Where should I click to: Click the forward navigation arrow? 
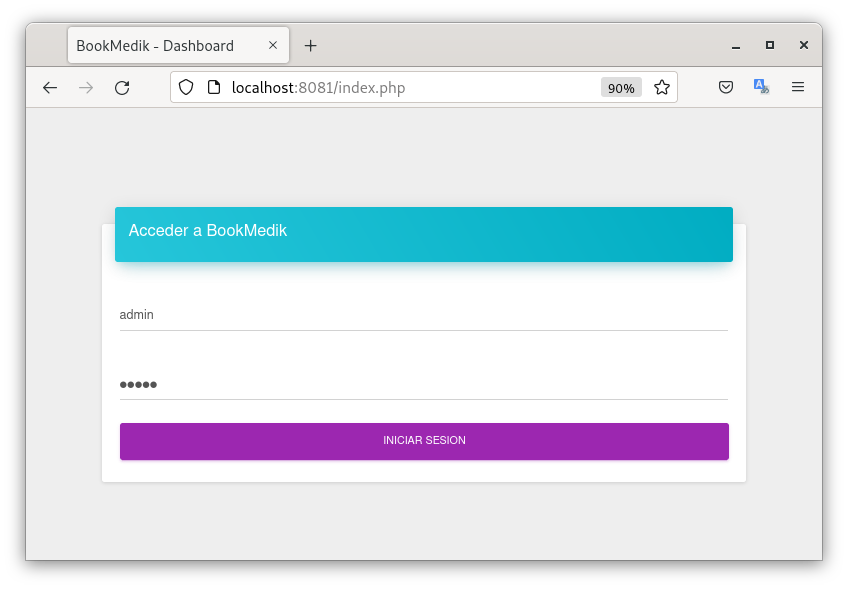[x=86, y=88]
